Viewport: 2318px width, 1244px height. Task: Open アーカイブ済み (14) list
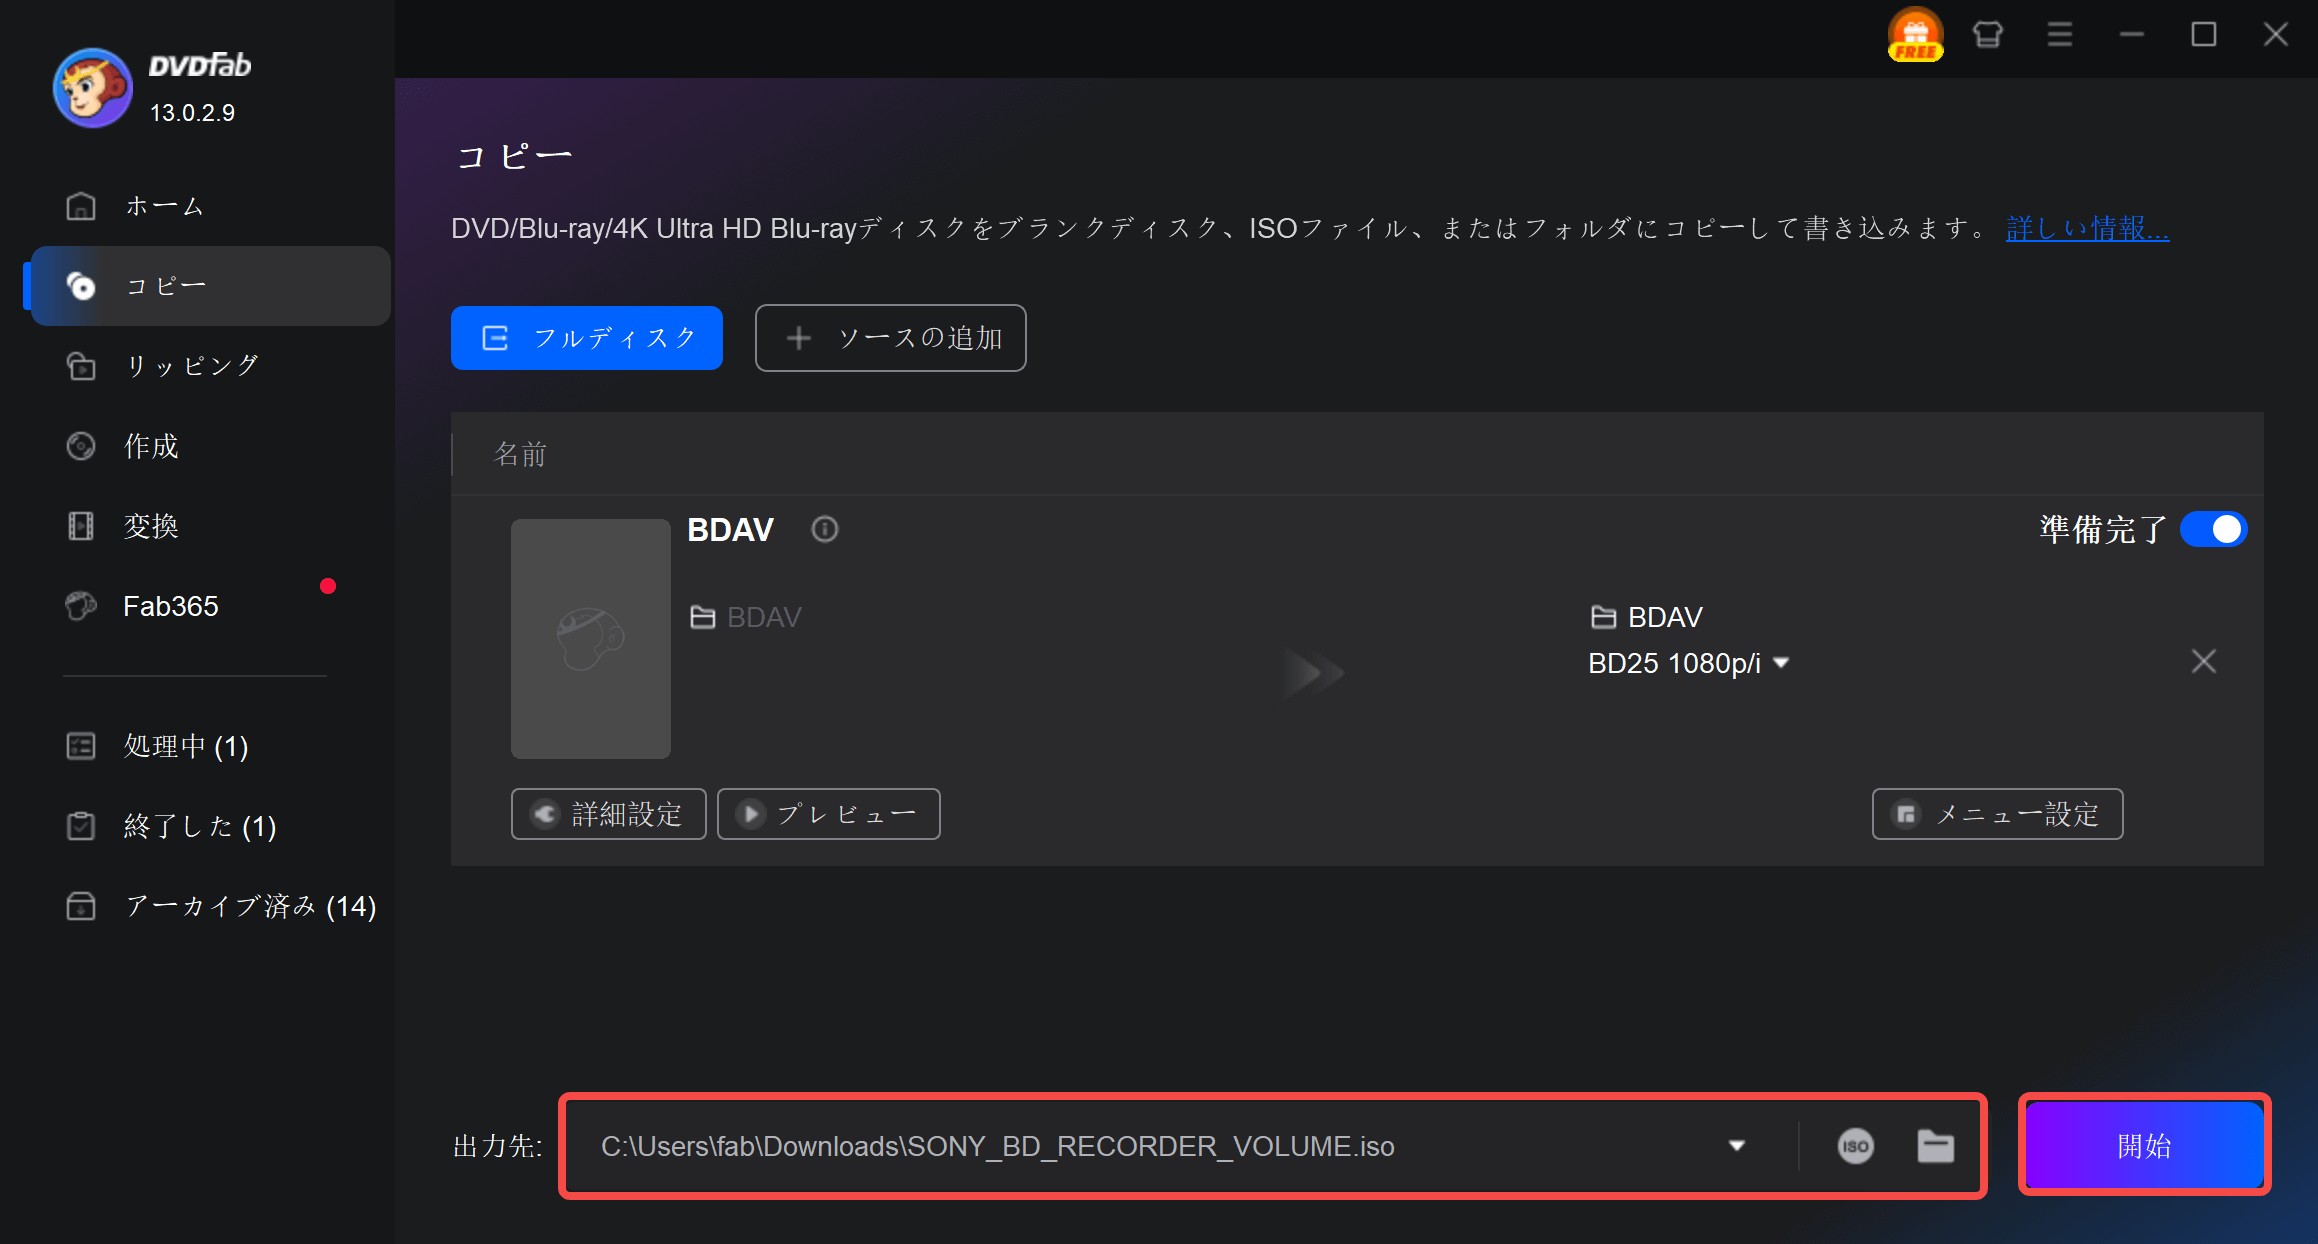coord(210,906)
